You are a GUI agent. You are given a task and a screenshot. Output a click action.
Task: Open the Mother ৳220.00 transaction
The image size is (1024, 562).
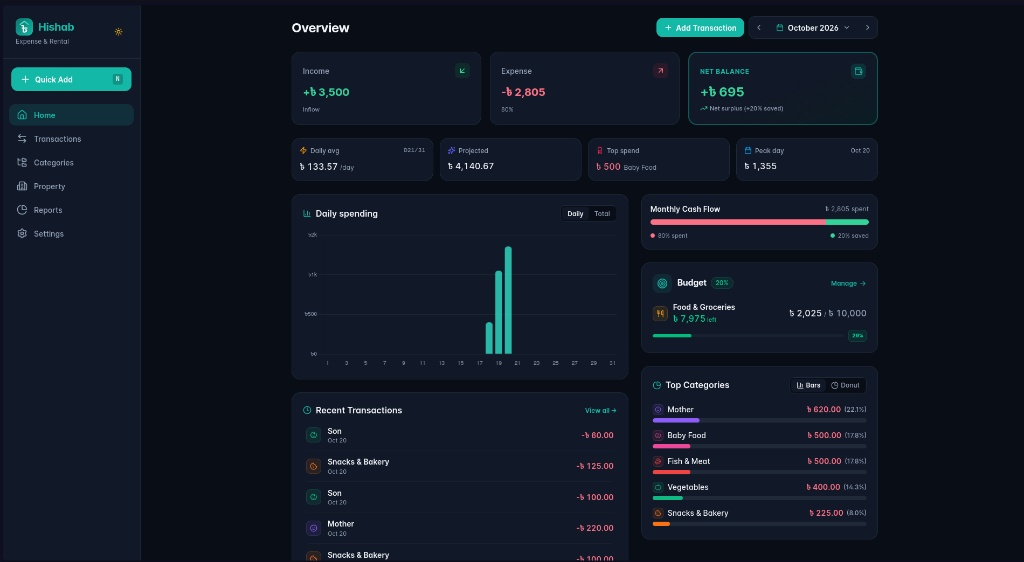pos(460,528)
